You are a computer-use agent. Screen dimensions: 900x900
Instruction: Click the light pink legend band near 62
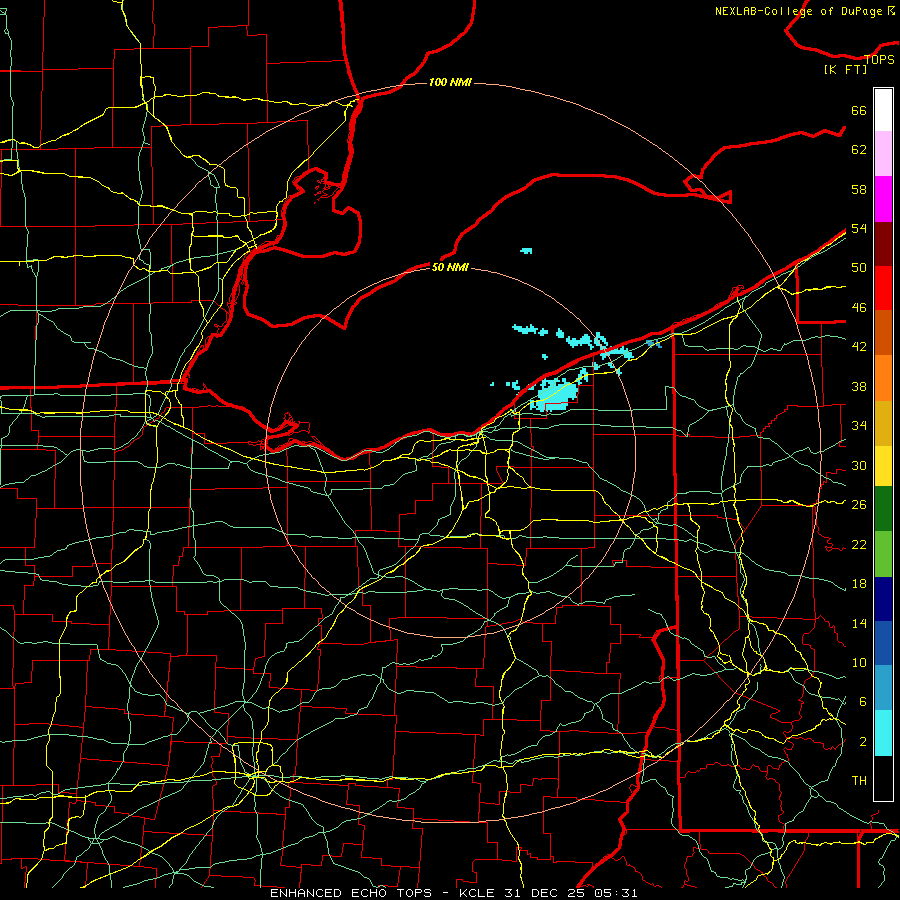click(x=883, y=154)
